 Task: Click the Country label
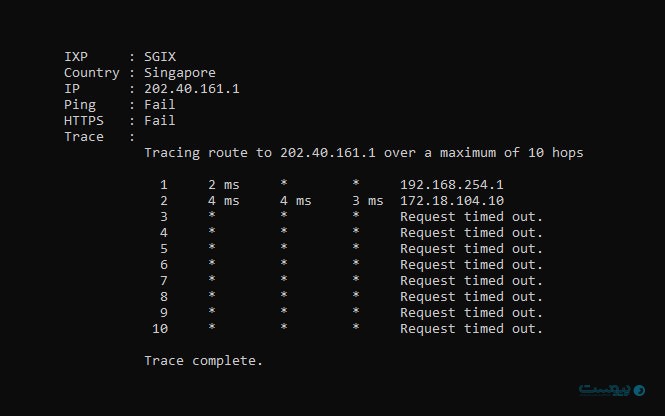tap(92, 73)
